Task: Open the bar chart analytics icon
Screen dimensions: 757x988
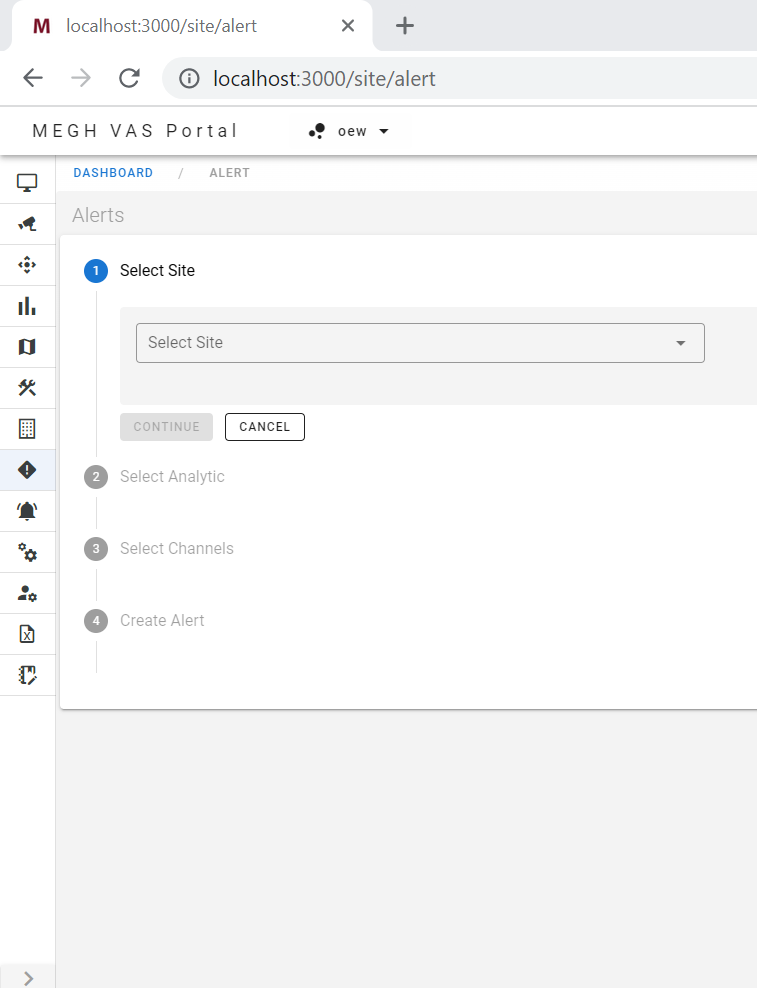Action: coord(27,306)
